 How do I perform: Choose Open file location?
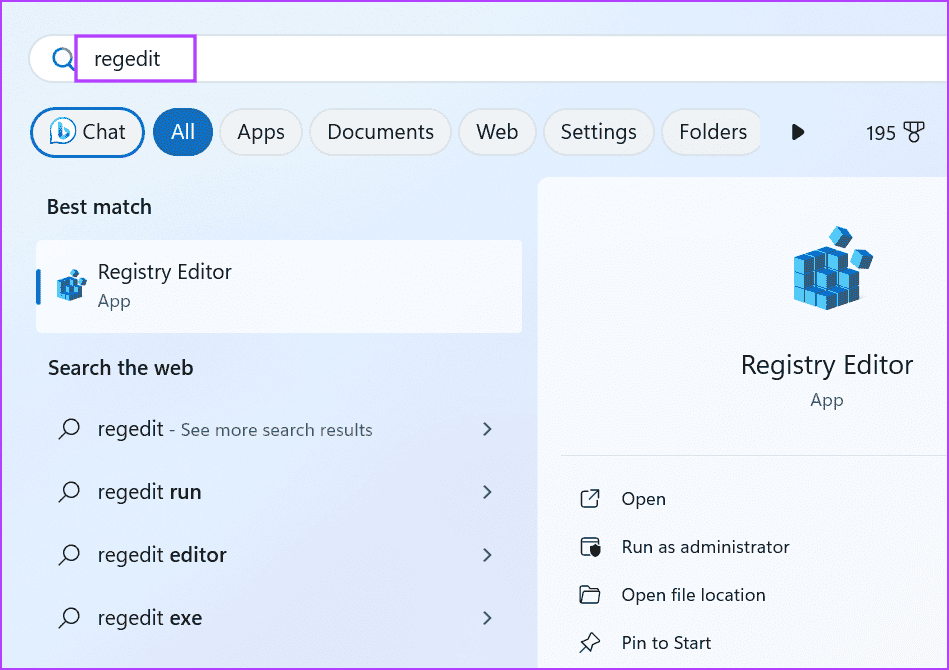point(693,595)
